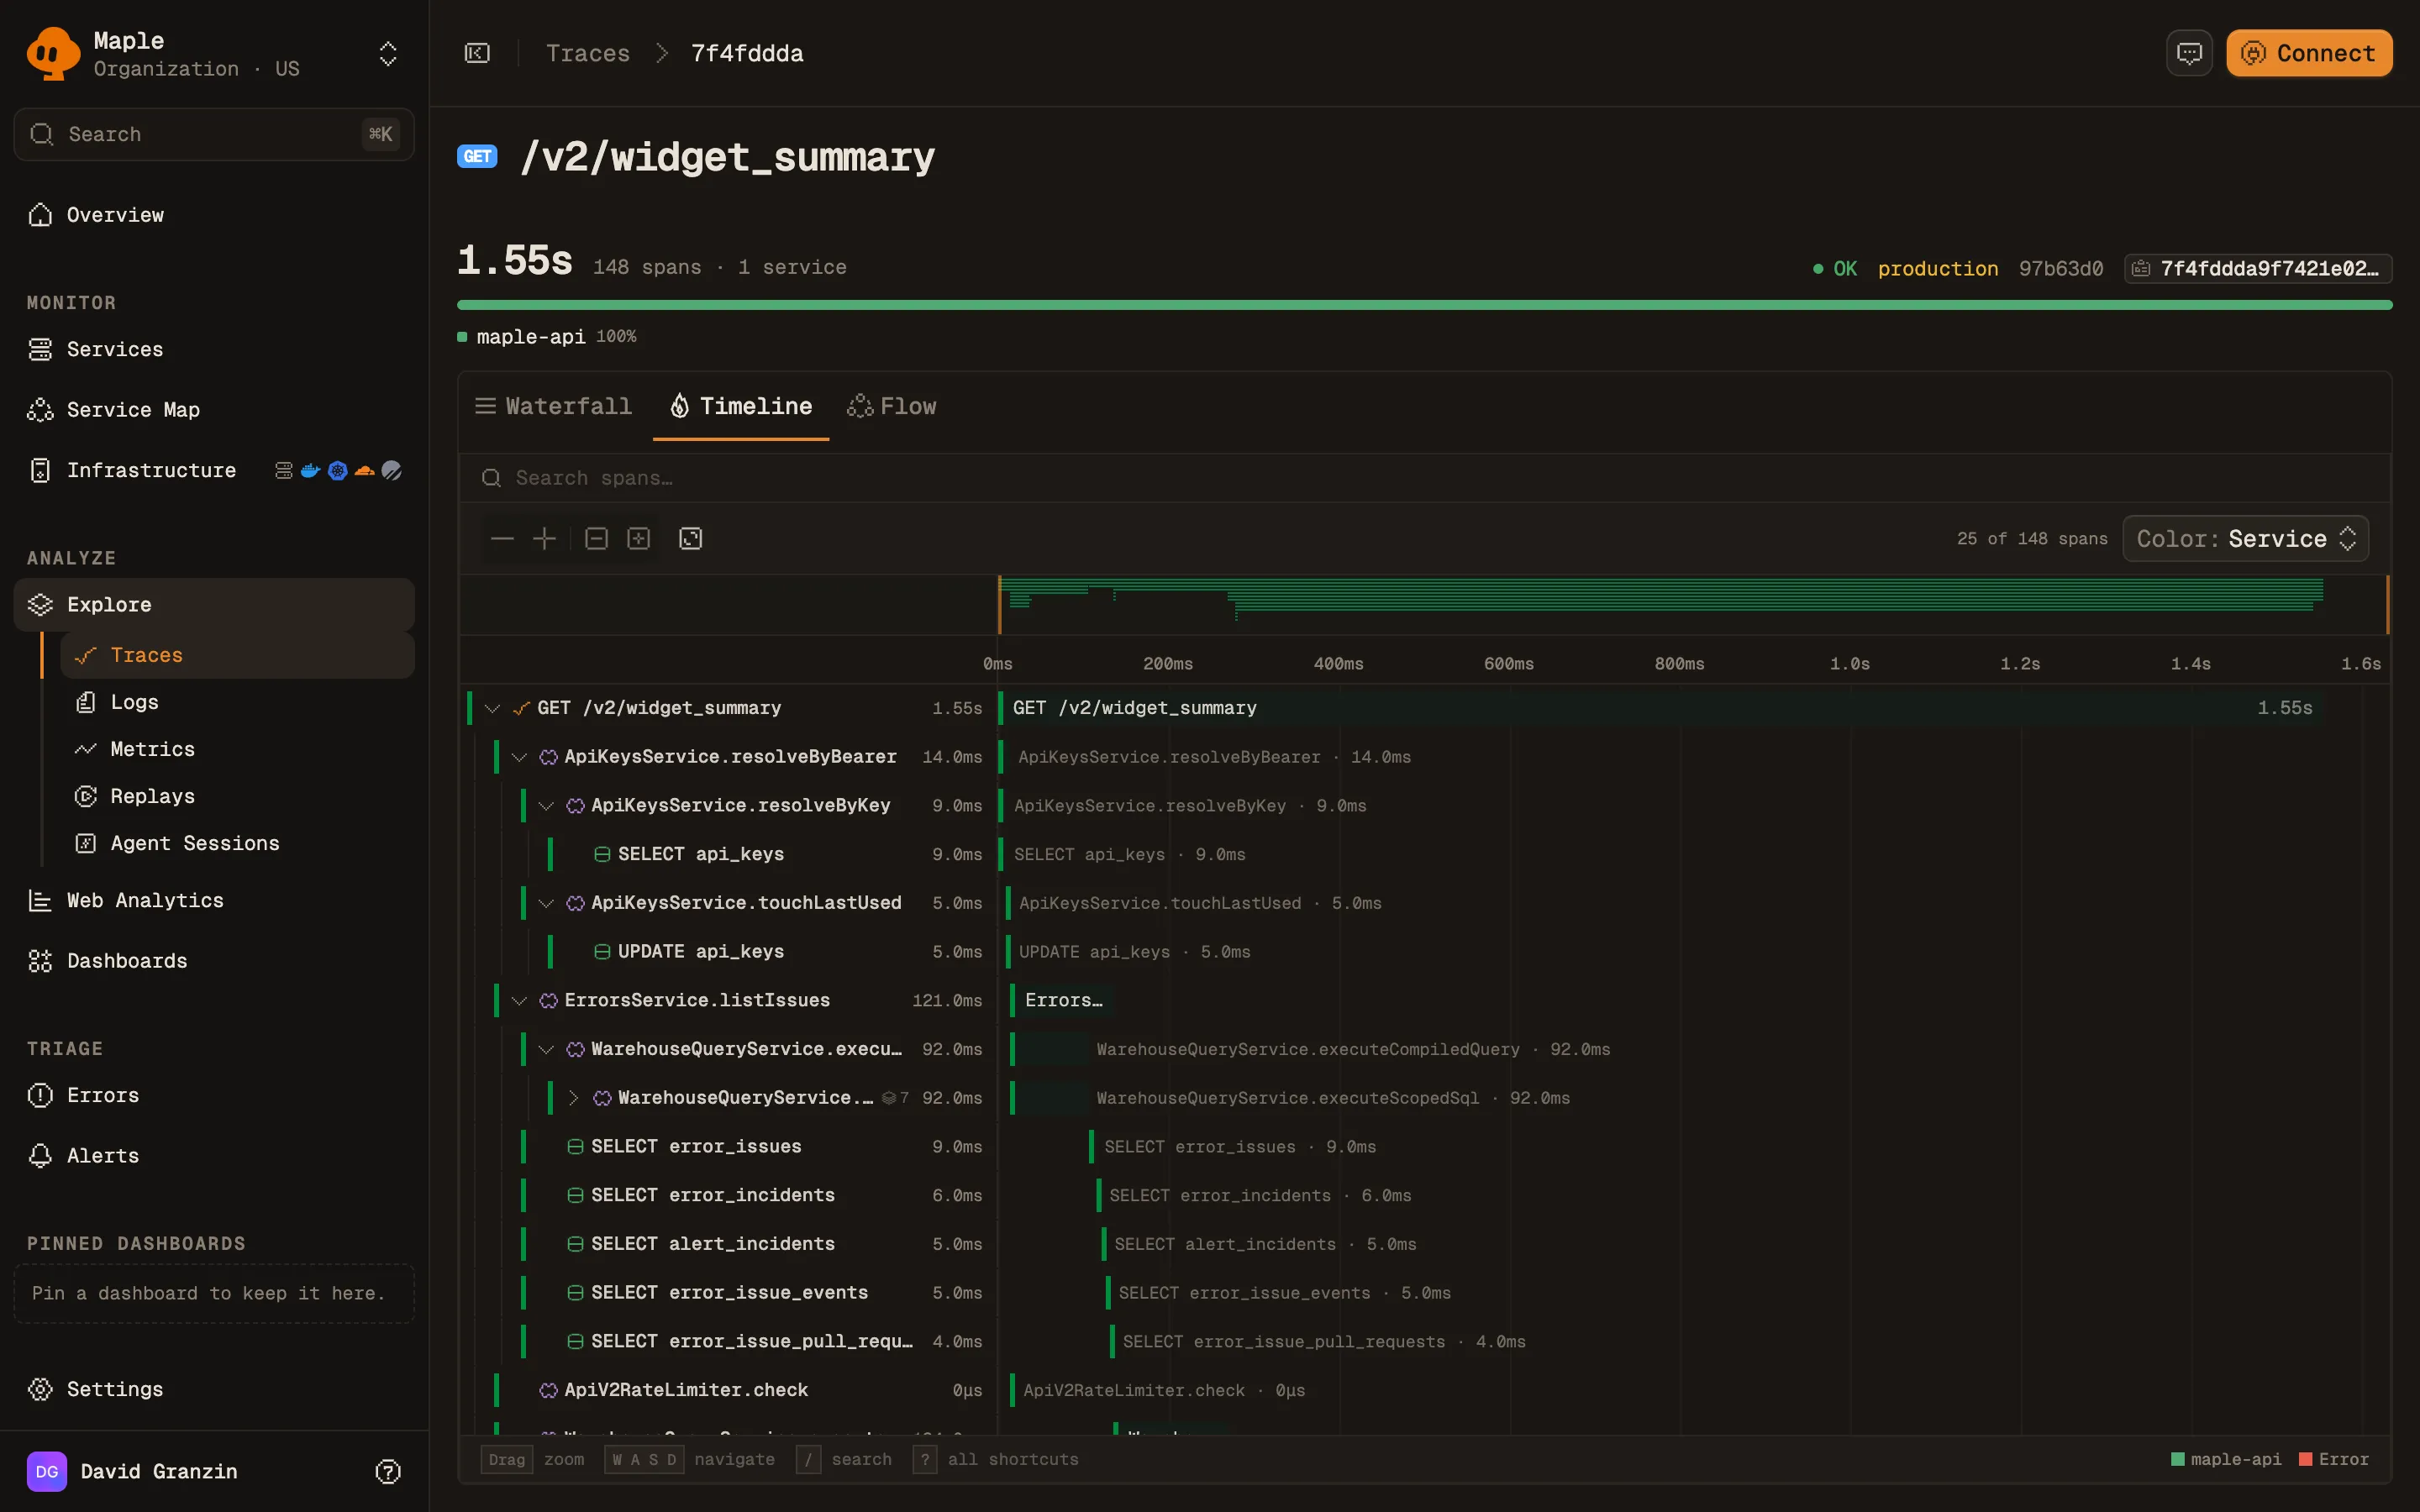Select the SELECT error_issue_events span row

(726, 1292)
